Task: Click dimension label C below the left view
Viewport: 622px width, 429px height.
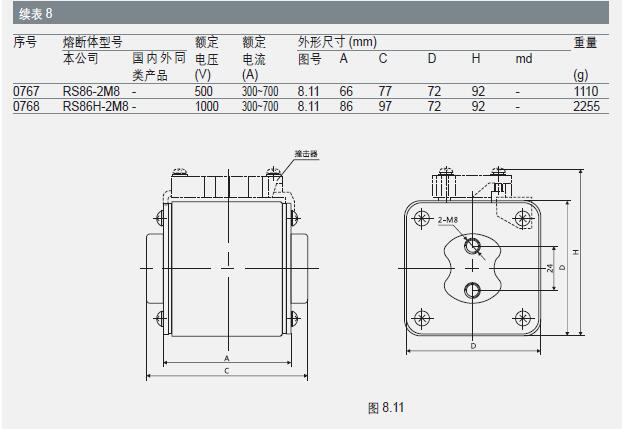Action: coord(228,371)
